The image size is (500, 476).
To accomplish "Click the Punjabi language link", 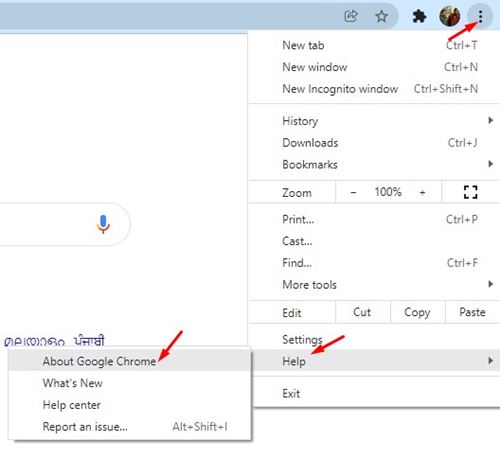I will click(x=89, y=341).
